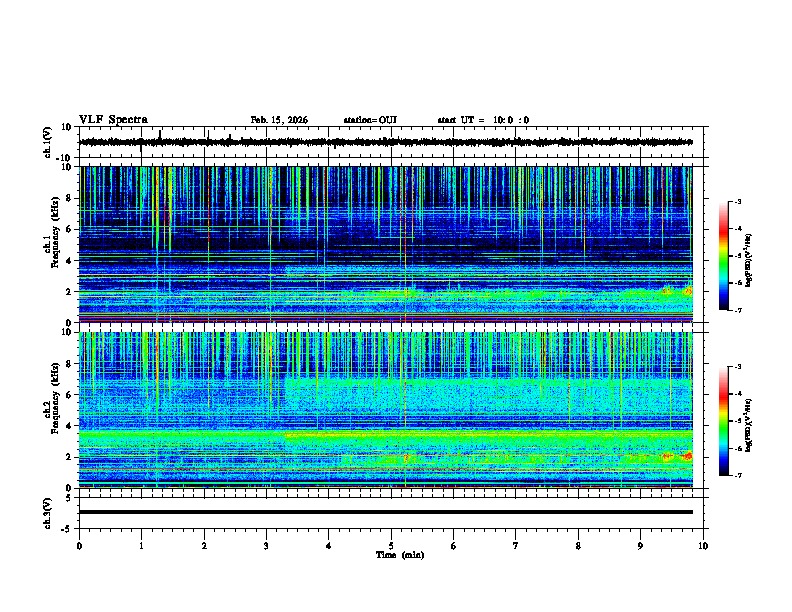Click the log(PSD) label beside ch.2 color scale
792x612 pixels.
click(x=749, y=425)
